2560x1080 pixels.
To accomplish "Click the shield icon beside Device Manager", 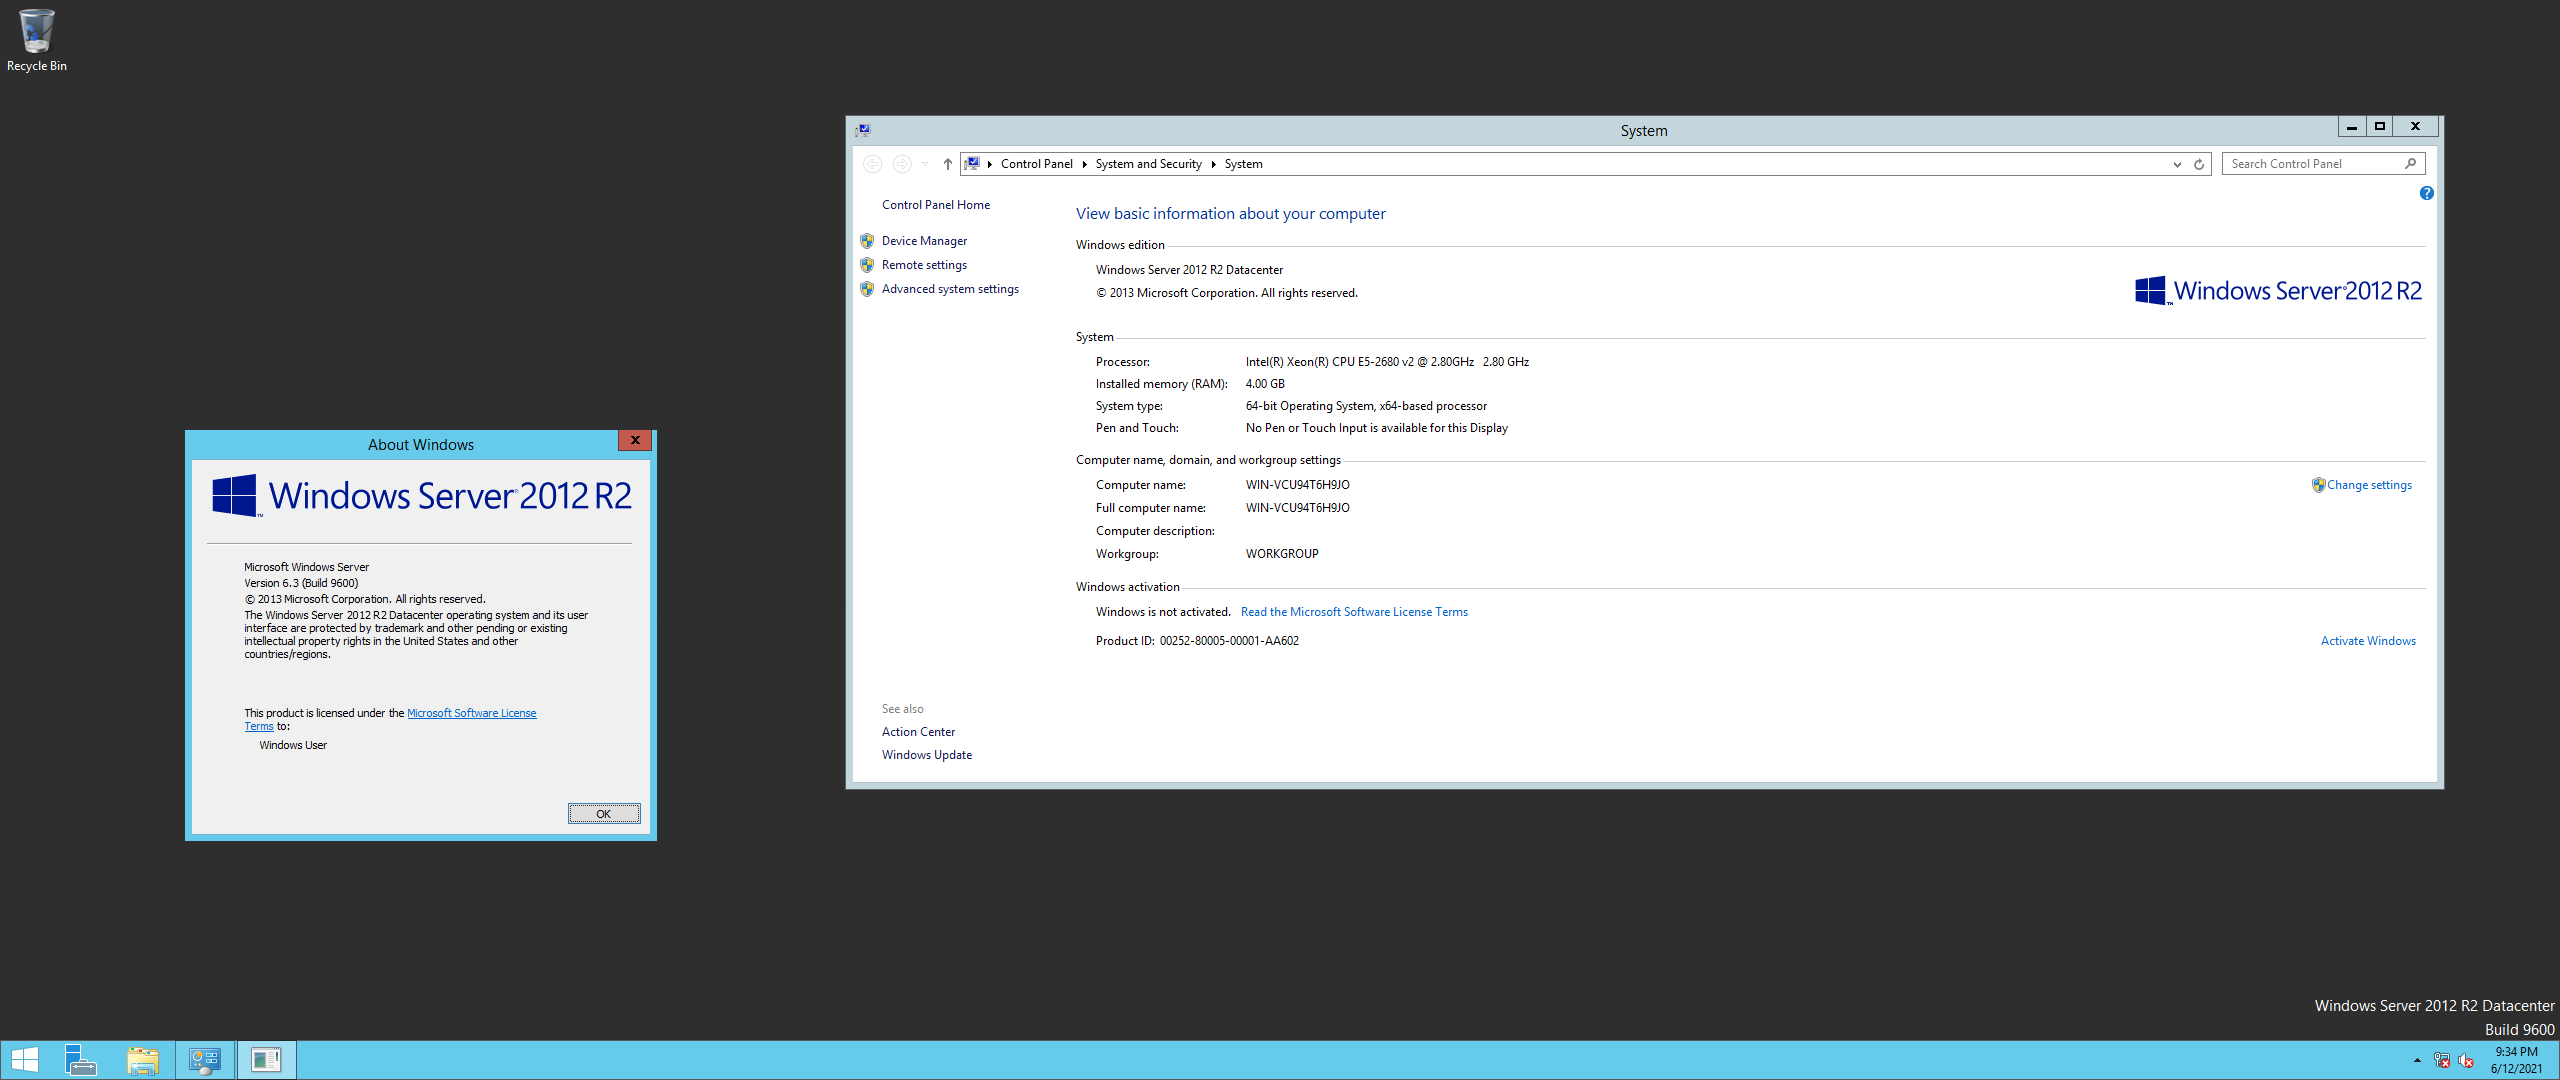I will 867,241.
